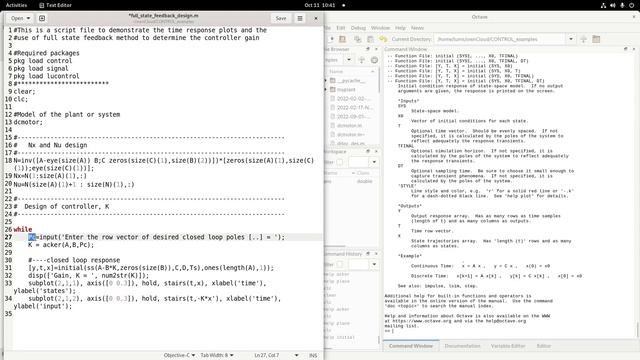Undock the File Browser panel
The image size is (640, 360).
click(368, 49)
